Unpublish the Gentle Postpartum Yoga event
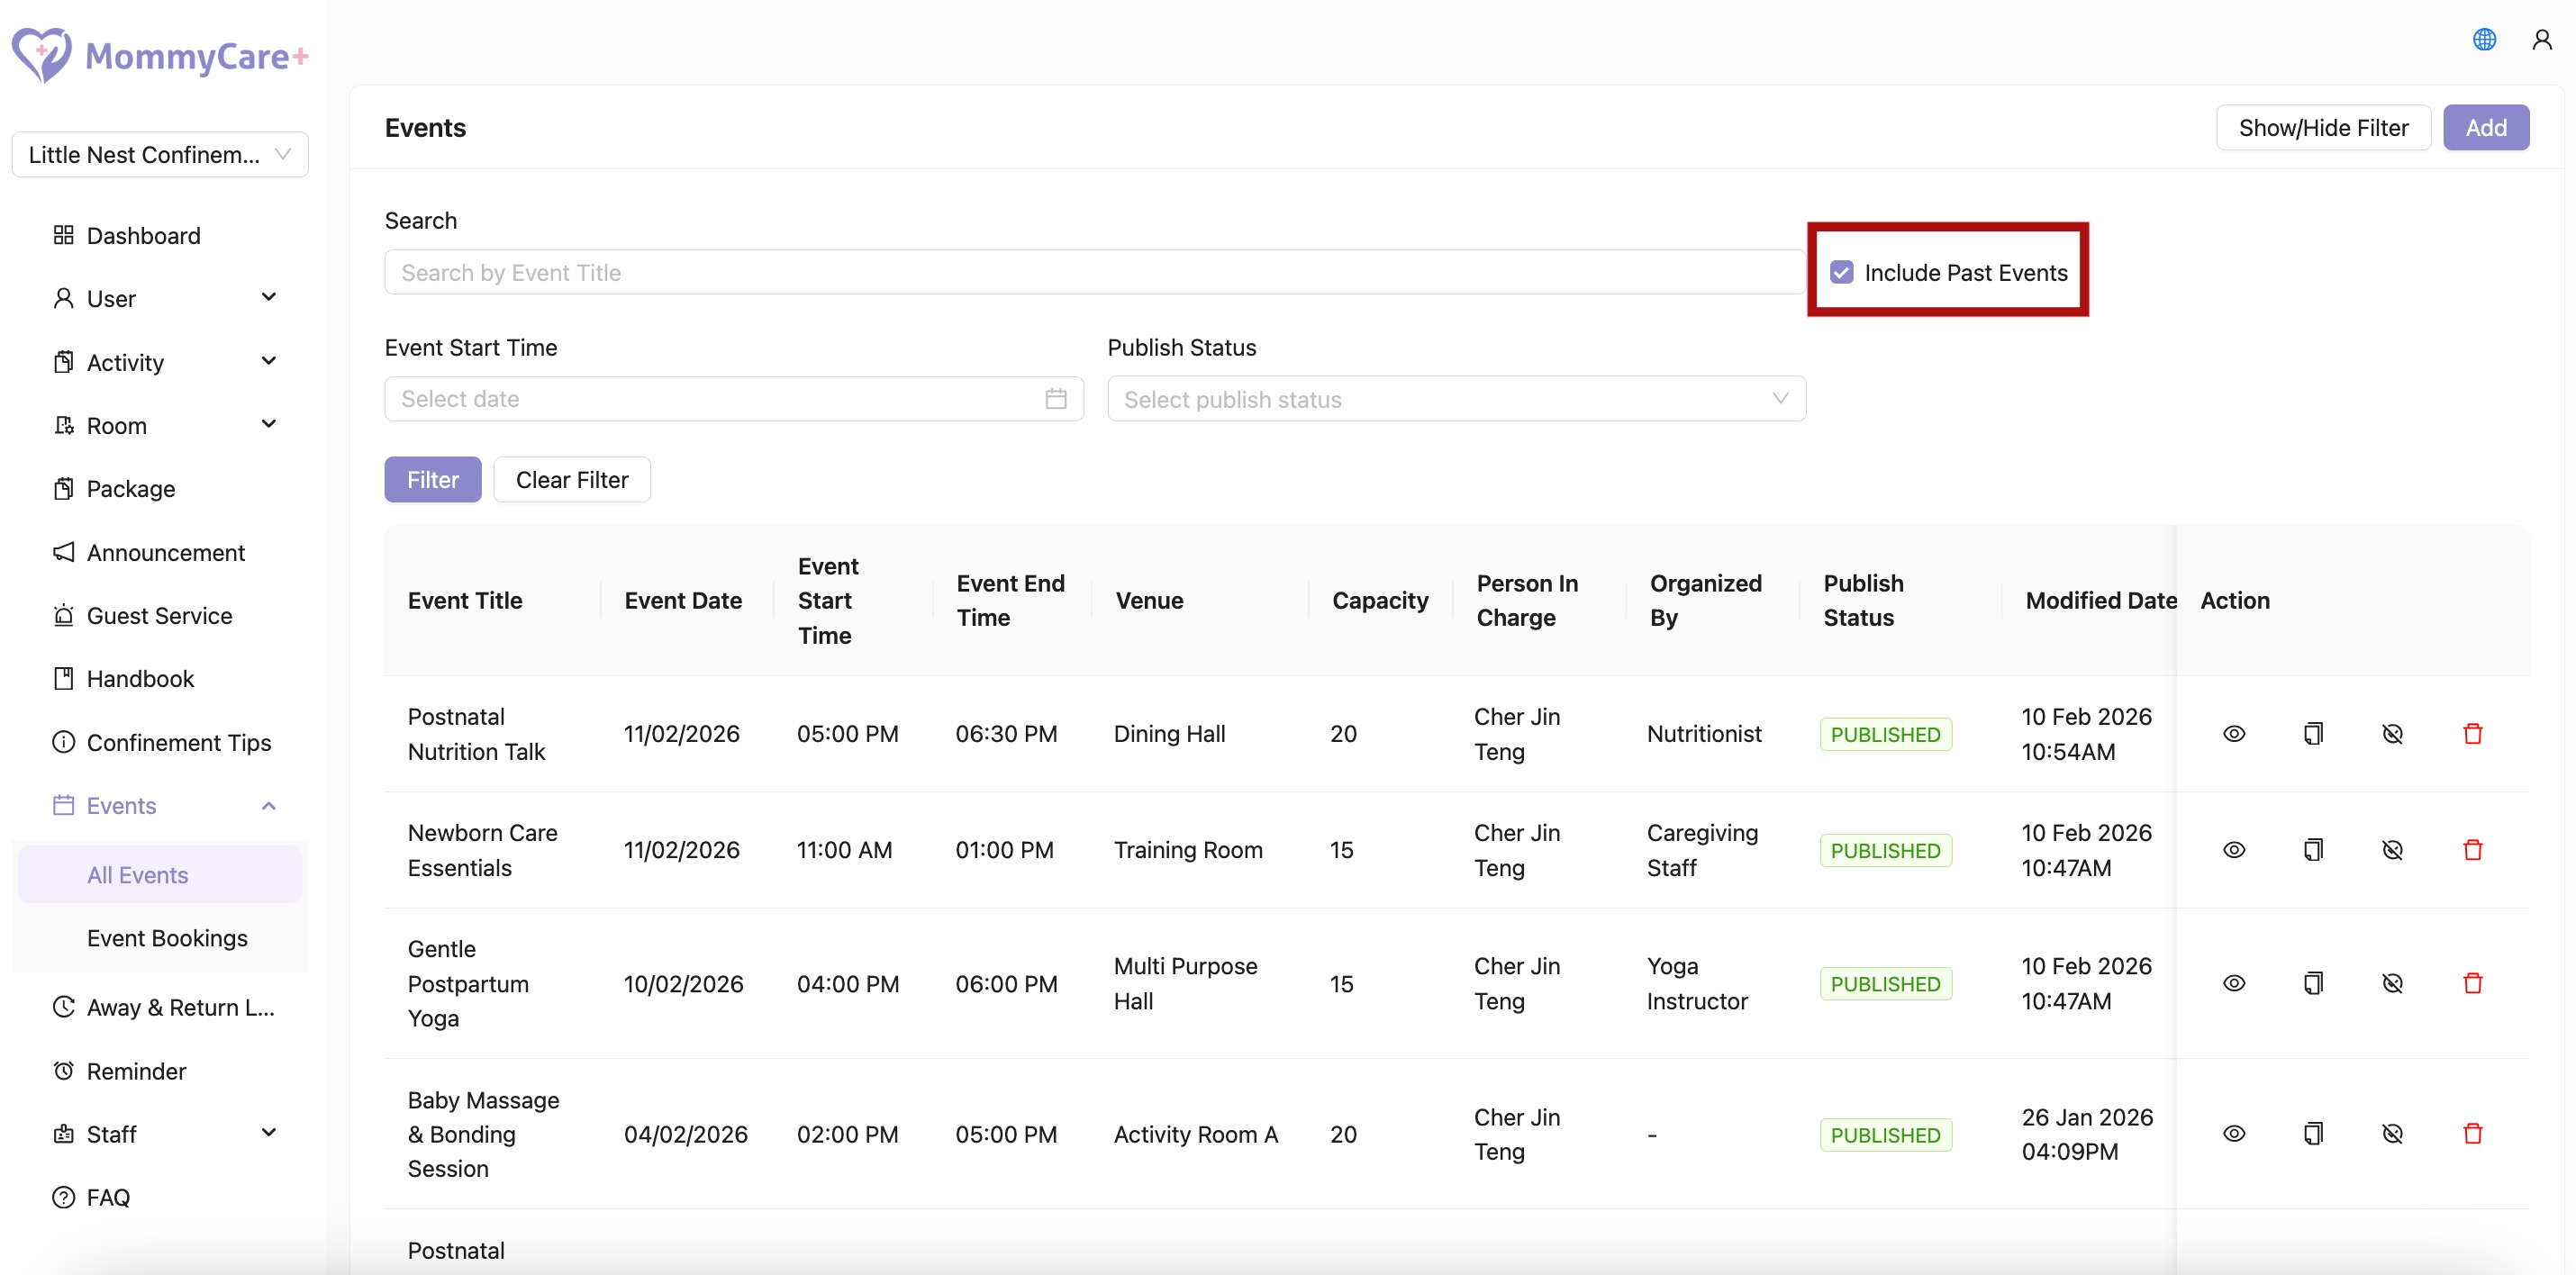 2392,983
